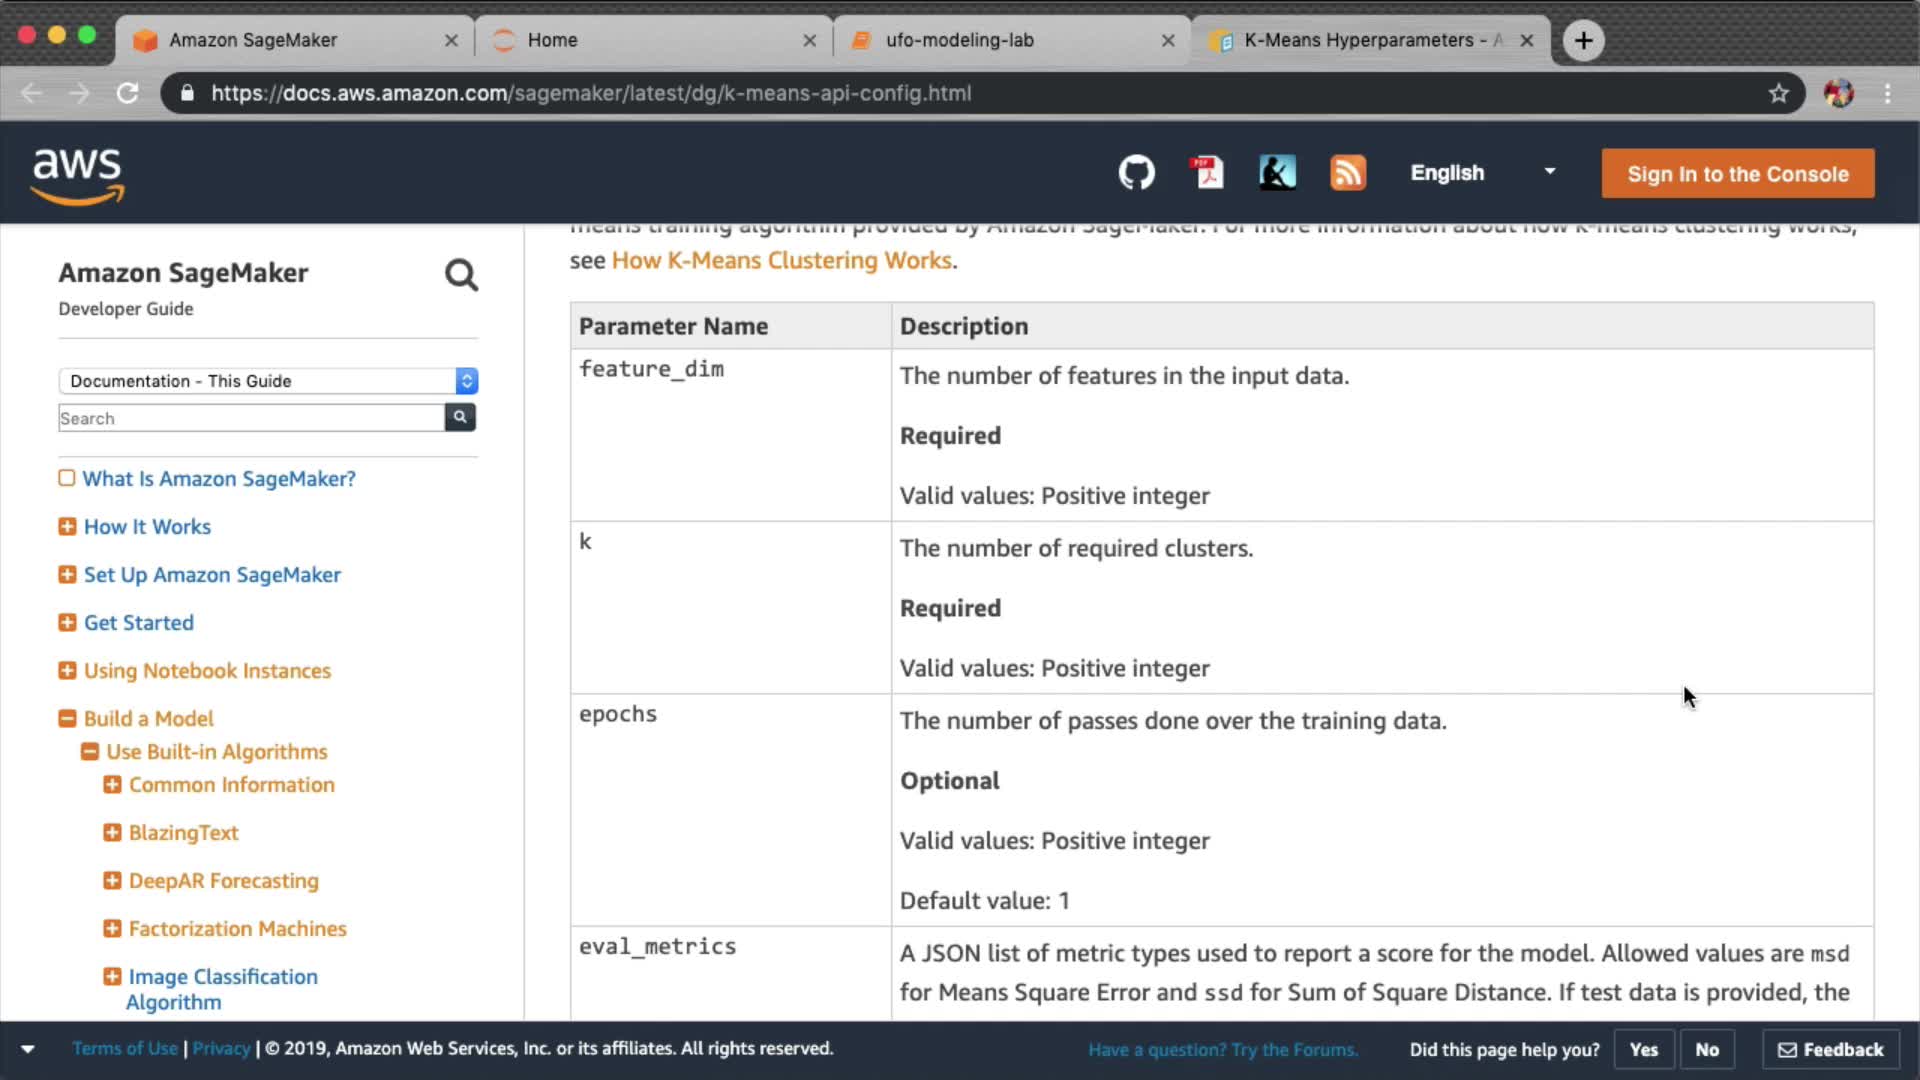1920x1080 pixels.
Task: Open the RSS feed icon
Action: click(x=1347, y=173)
